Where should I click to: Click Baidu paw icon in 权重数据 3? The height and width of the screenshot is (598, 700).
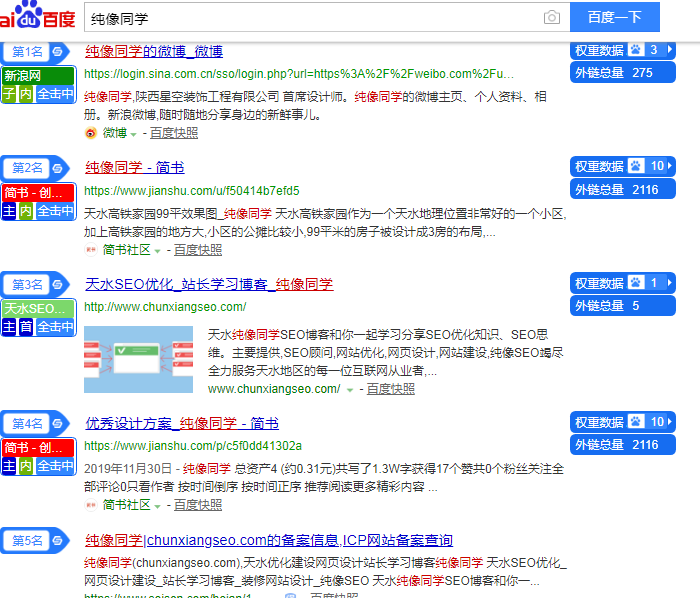pyautogui.click(x=636, y=50)
